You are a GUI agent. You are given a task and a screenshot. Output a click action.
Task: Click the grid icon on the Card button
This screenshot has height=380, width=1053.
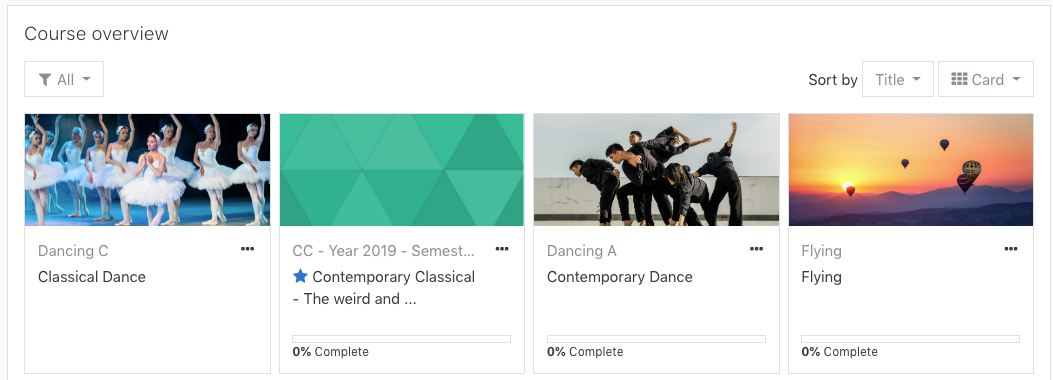[x=960, y=79]
